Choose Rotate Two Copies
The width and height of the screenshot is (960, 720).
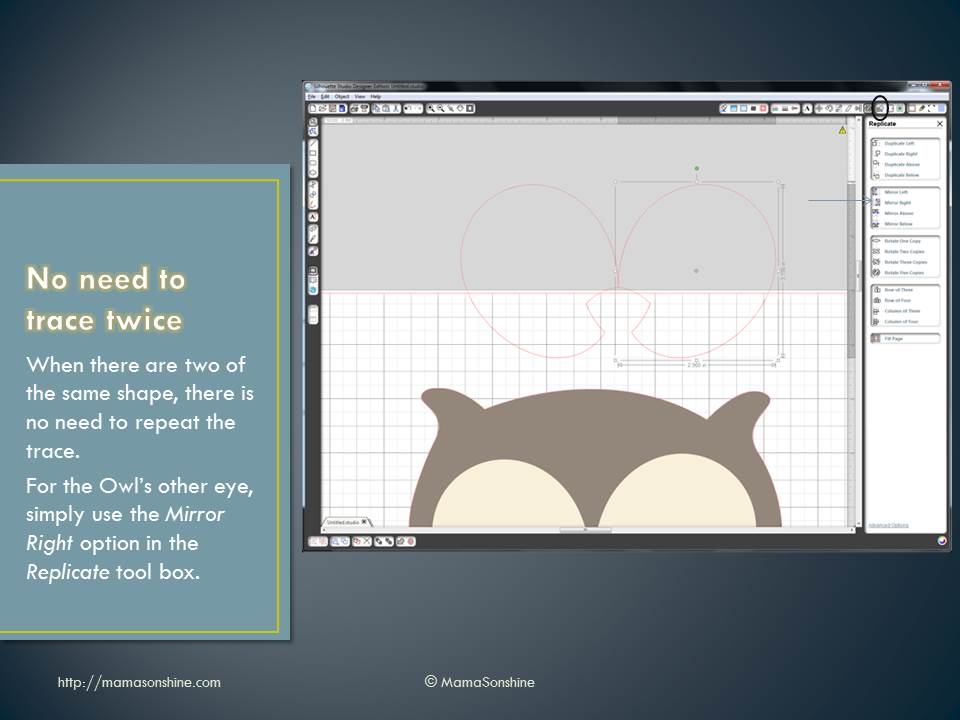903,251
